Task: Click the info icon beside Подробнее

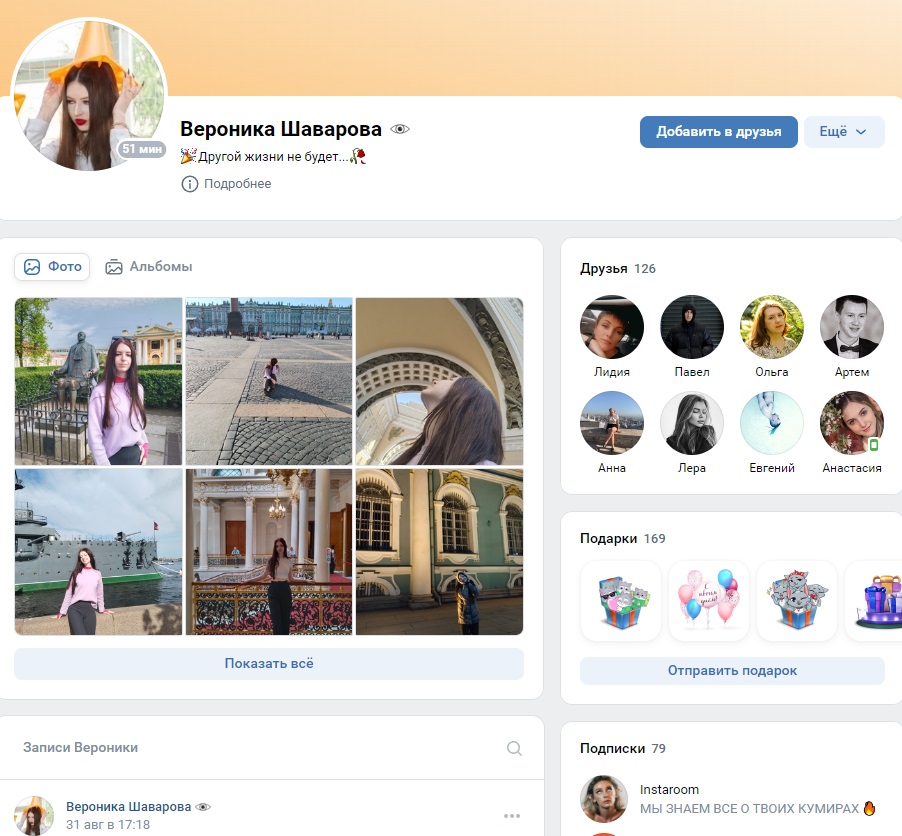Action: (x=189, y=184)
